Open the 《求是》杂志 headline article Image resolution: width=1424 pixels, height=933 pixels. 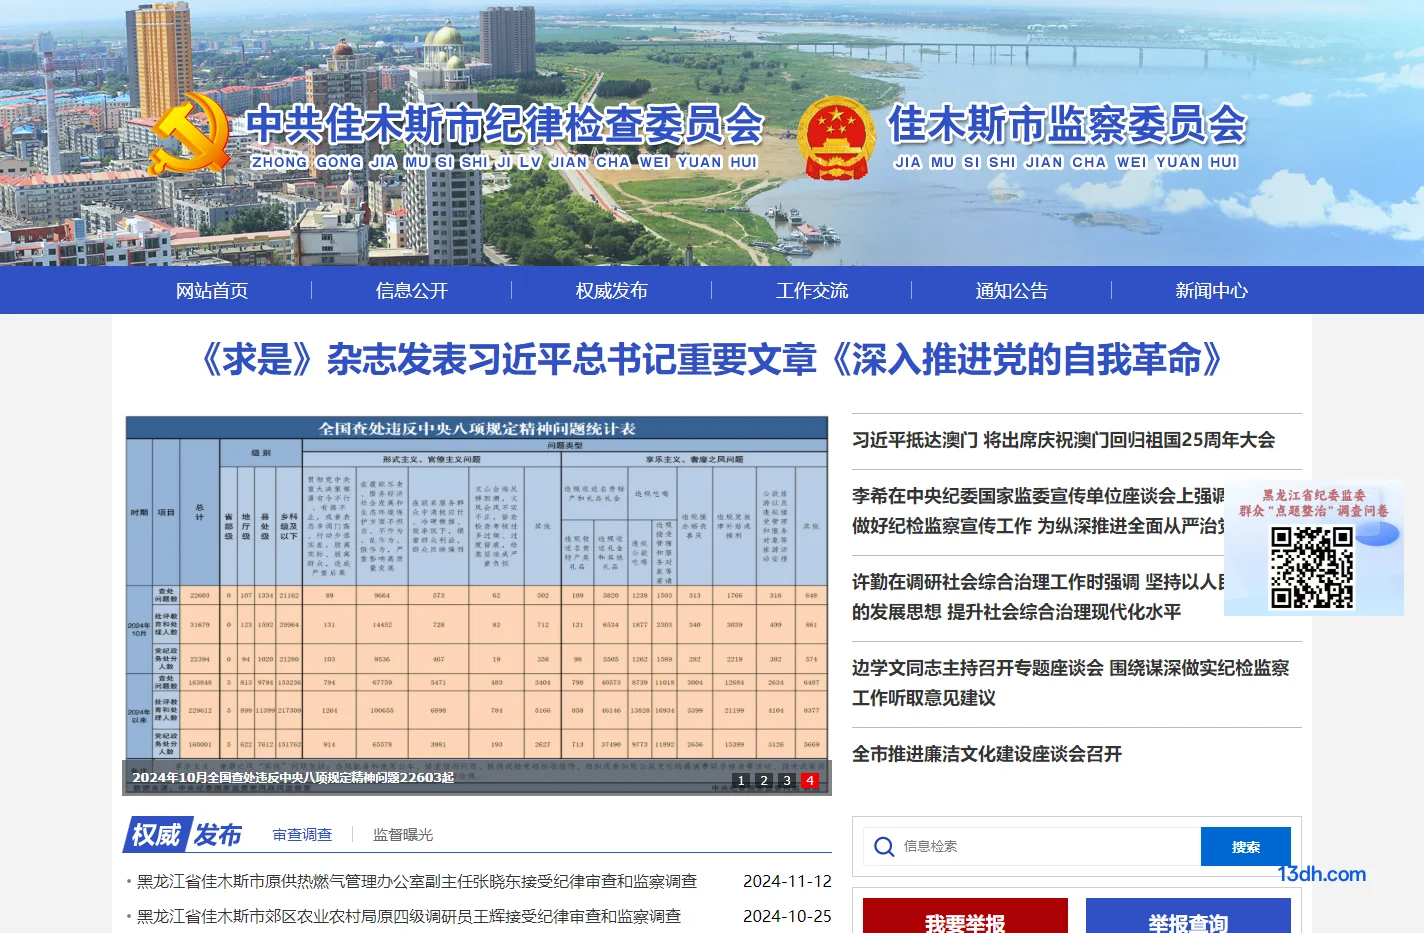pyautogui.click(x=712, y=360)
